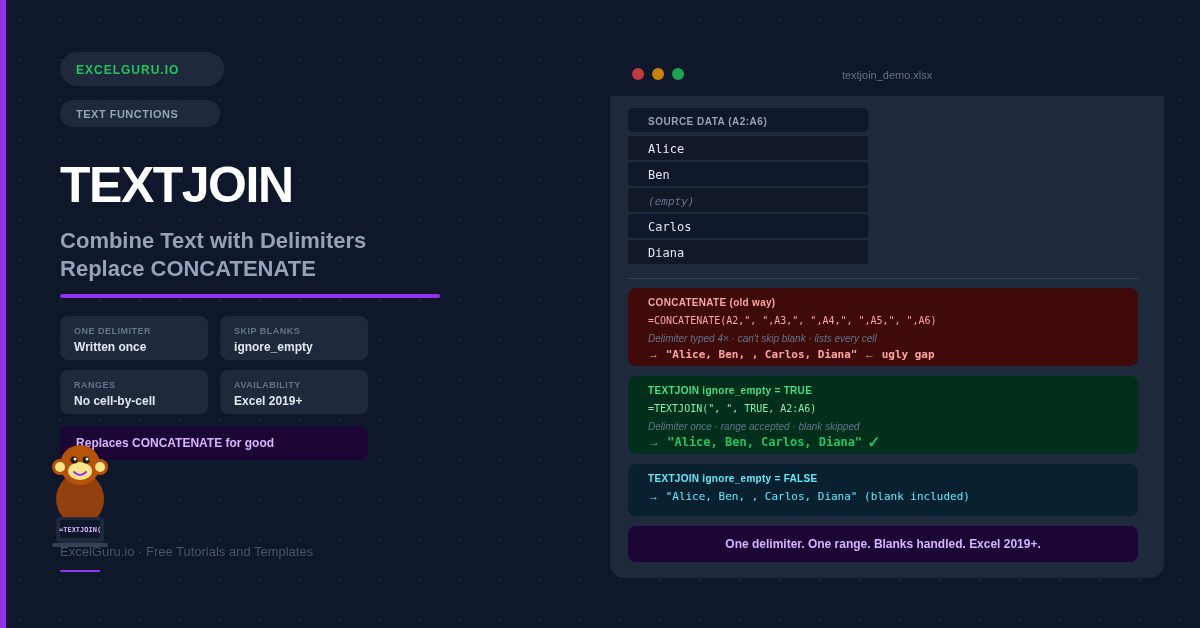The width and height of the screenshot is (1200, 628).
Task: Click the monkey mascot with laptop
Action: coord(80,493)
